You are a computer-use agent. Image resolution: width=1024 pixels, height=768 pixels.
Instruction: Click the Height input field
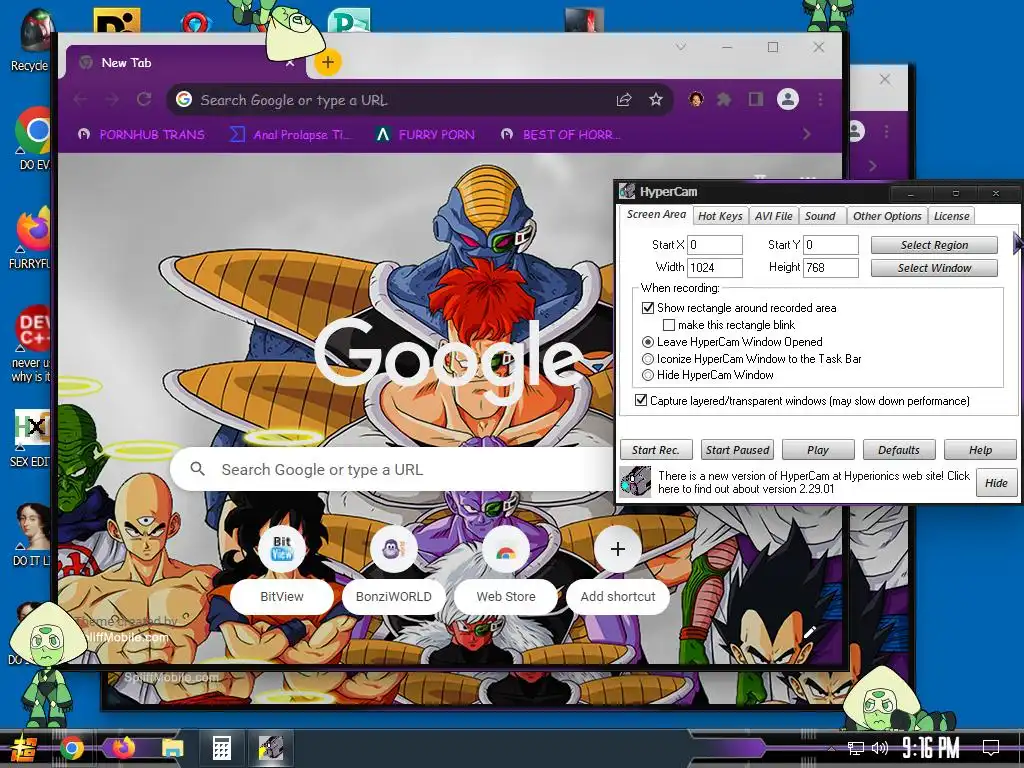[830, 267]
